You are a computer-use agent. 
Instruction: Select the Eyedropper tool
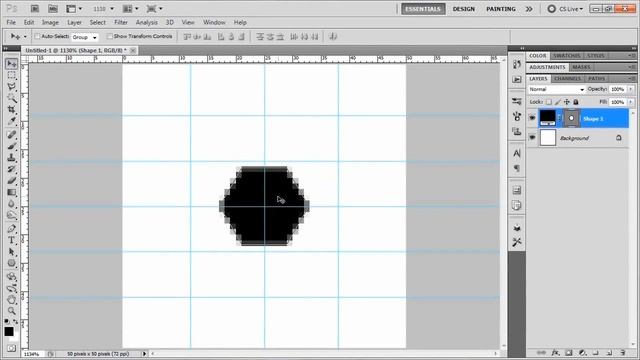(11, 121)
